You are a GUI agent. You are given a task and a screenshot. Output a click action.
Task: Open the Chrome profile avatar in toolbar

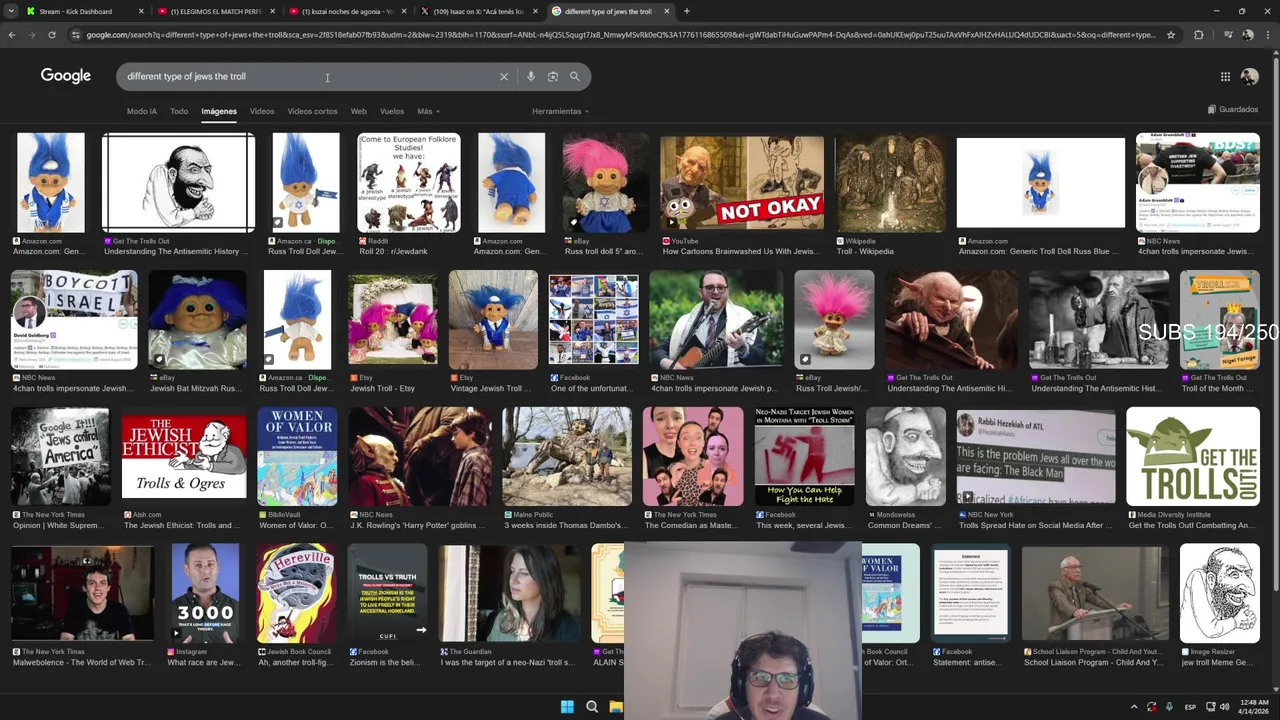1247,35
